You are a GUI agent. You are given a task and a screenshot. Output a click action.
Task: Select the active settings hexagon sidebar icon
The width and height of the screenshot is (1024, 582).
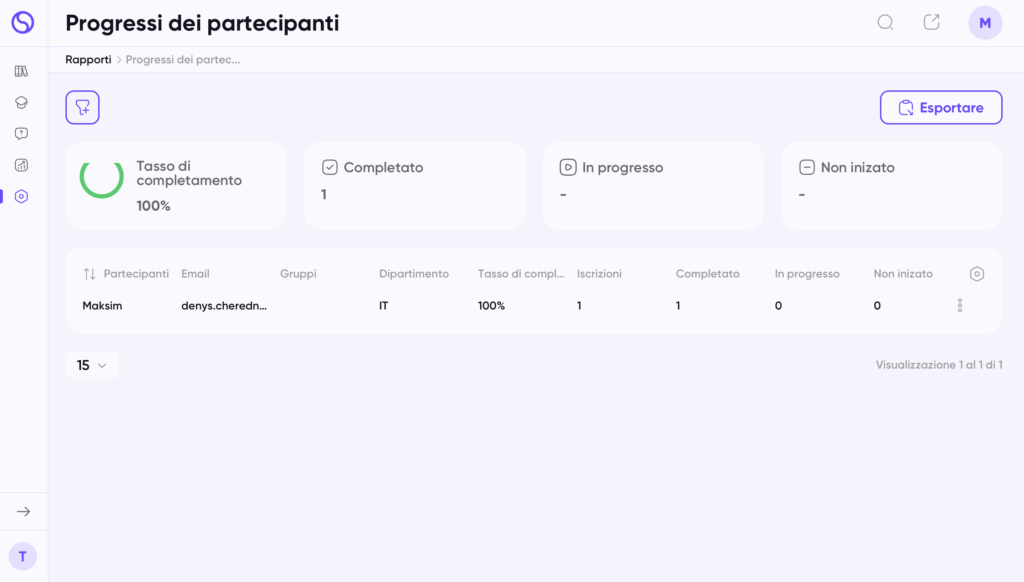click(22, 197)
